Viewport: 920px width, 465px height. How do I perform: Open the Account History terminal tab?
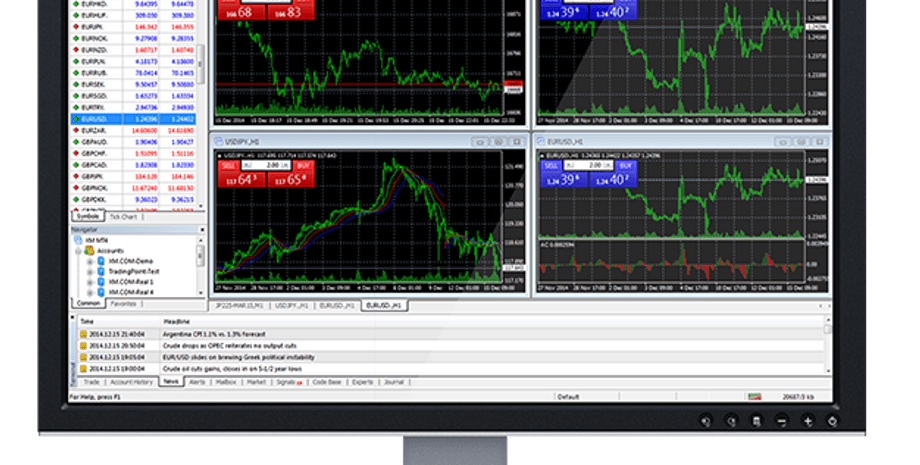(131, 382)
